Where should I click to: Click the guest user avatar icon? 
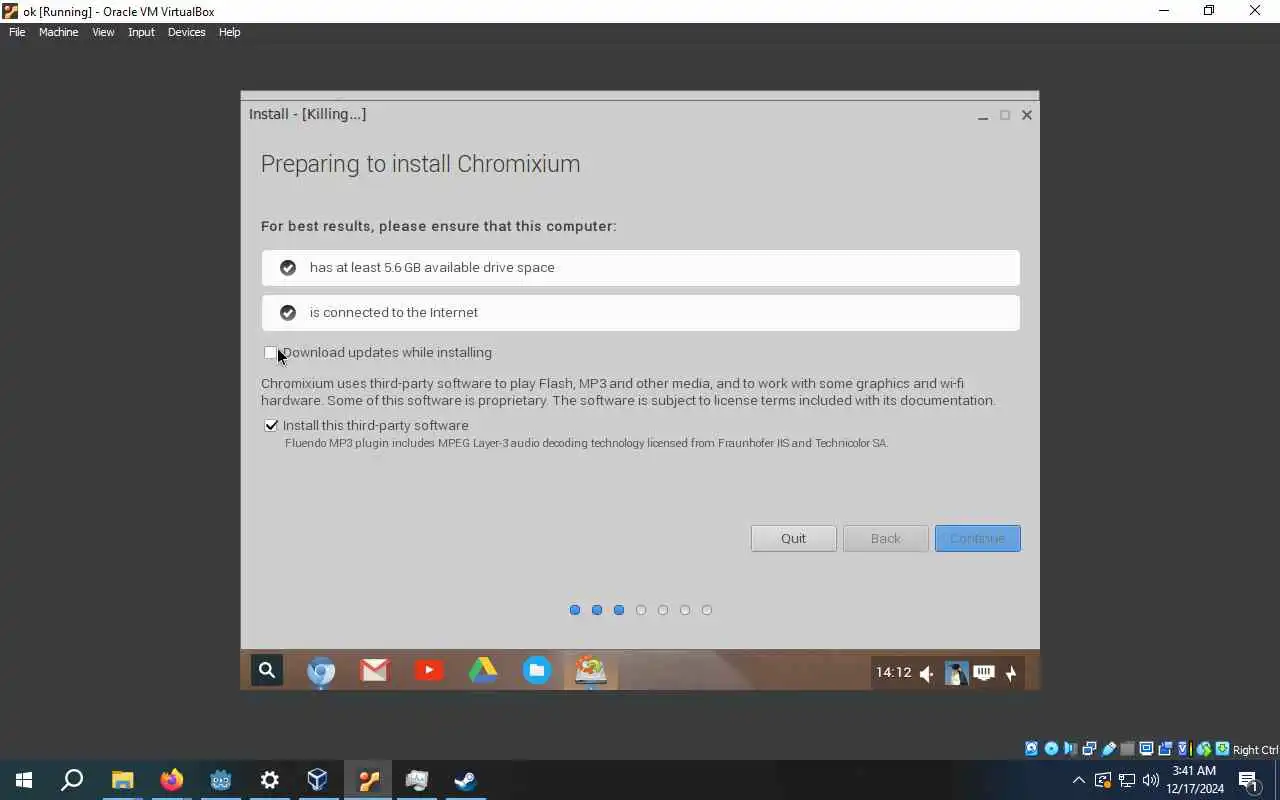[x=956, y=673]
